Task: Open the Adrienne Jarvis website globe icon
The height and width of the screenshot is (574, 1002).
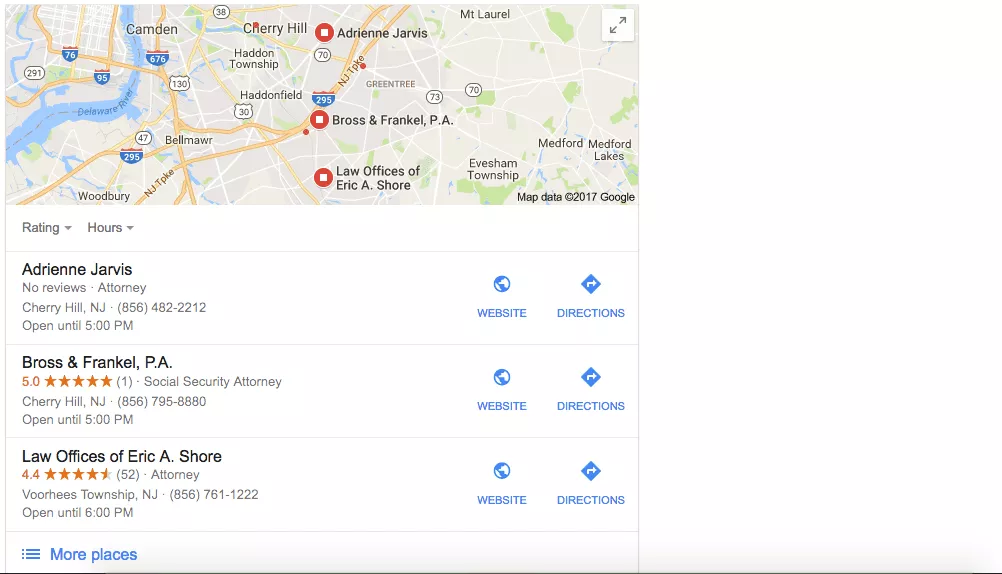Action: (x=502, y=284)
